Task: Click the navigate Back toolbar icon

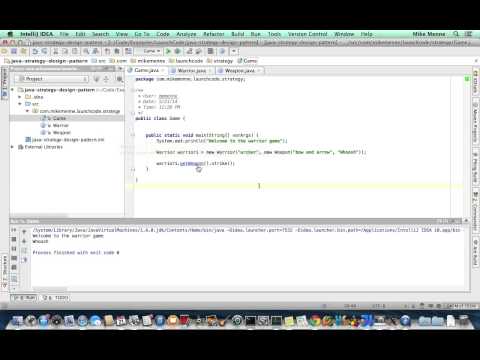Action: (x=107, y=51)
